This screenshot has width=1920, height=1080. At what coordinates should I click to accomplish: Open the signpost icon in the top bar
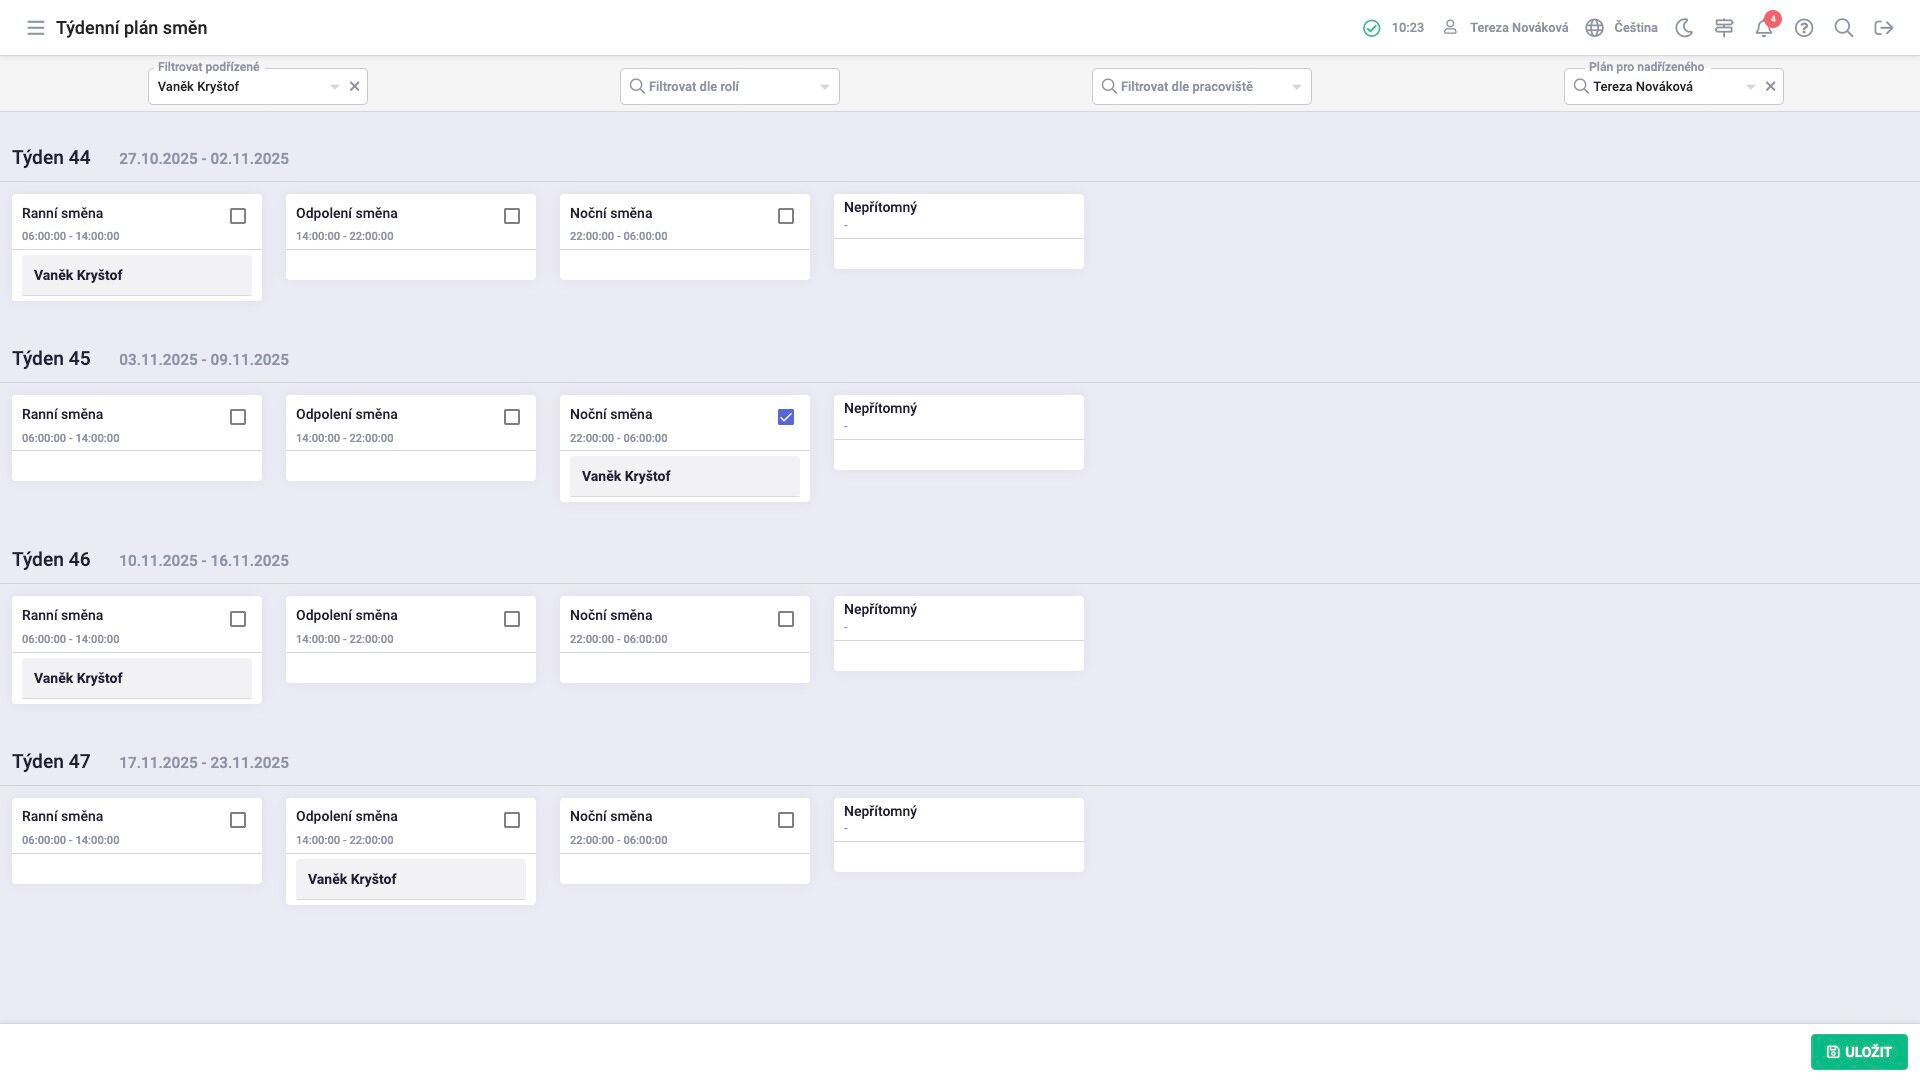click(1724, 28)
